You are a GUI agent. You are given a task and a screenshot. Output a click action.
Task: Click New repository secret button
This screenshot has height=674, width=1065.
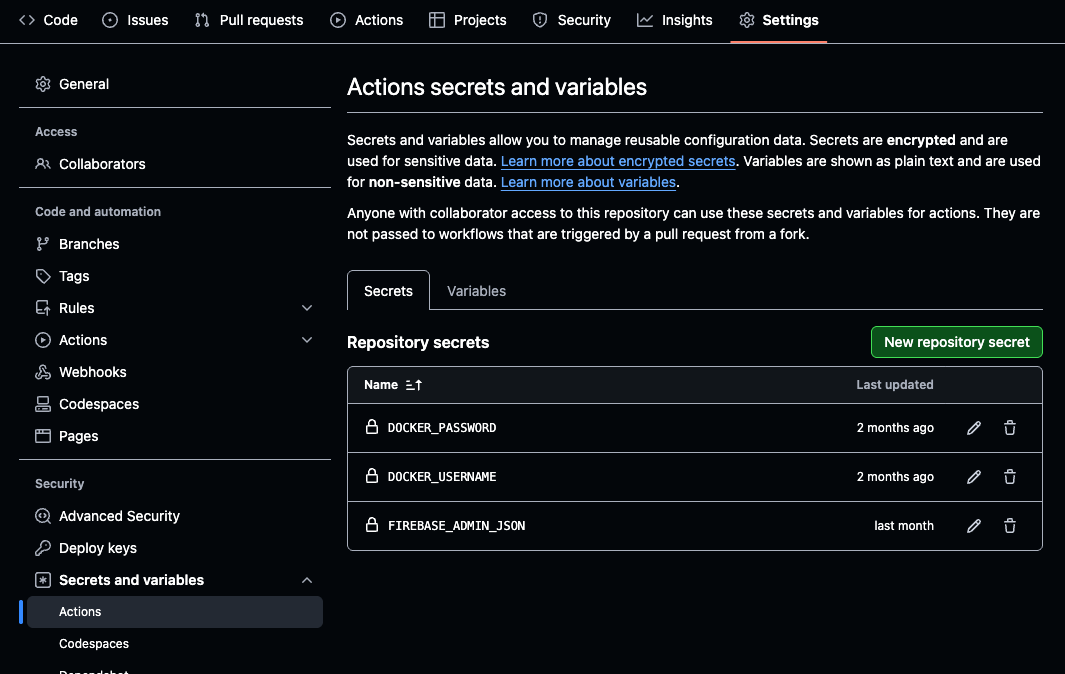coord(956,342)
